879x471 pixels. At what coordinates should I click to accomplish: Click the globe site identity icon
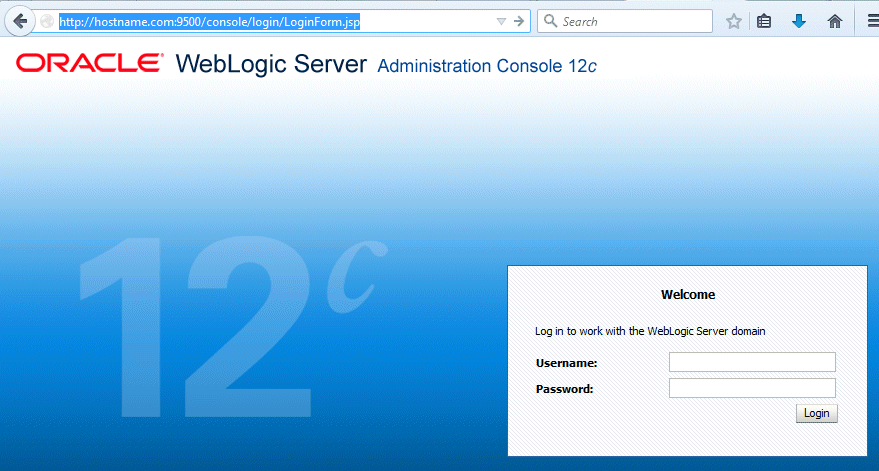click(x=47, y=22)
